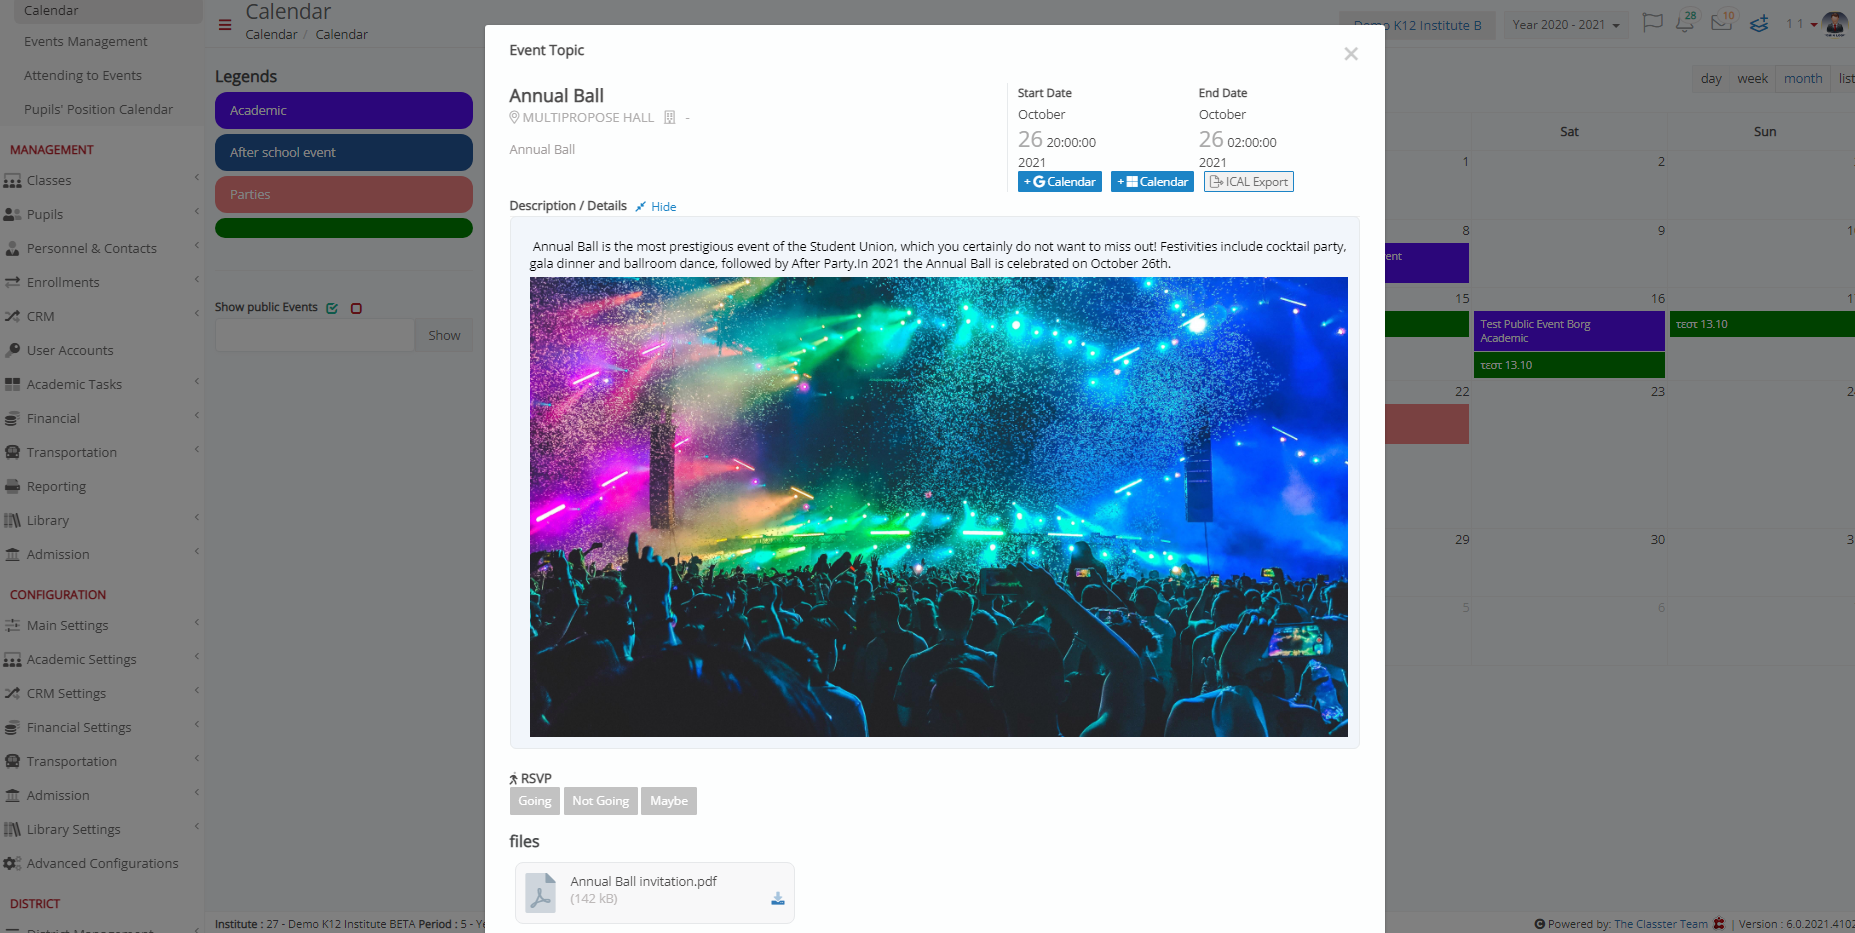The width and height of the screenshot is (1855, 933).
Task: Expand the Main Settings menu
Action: 197,623
